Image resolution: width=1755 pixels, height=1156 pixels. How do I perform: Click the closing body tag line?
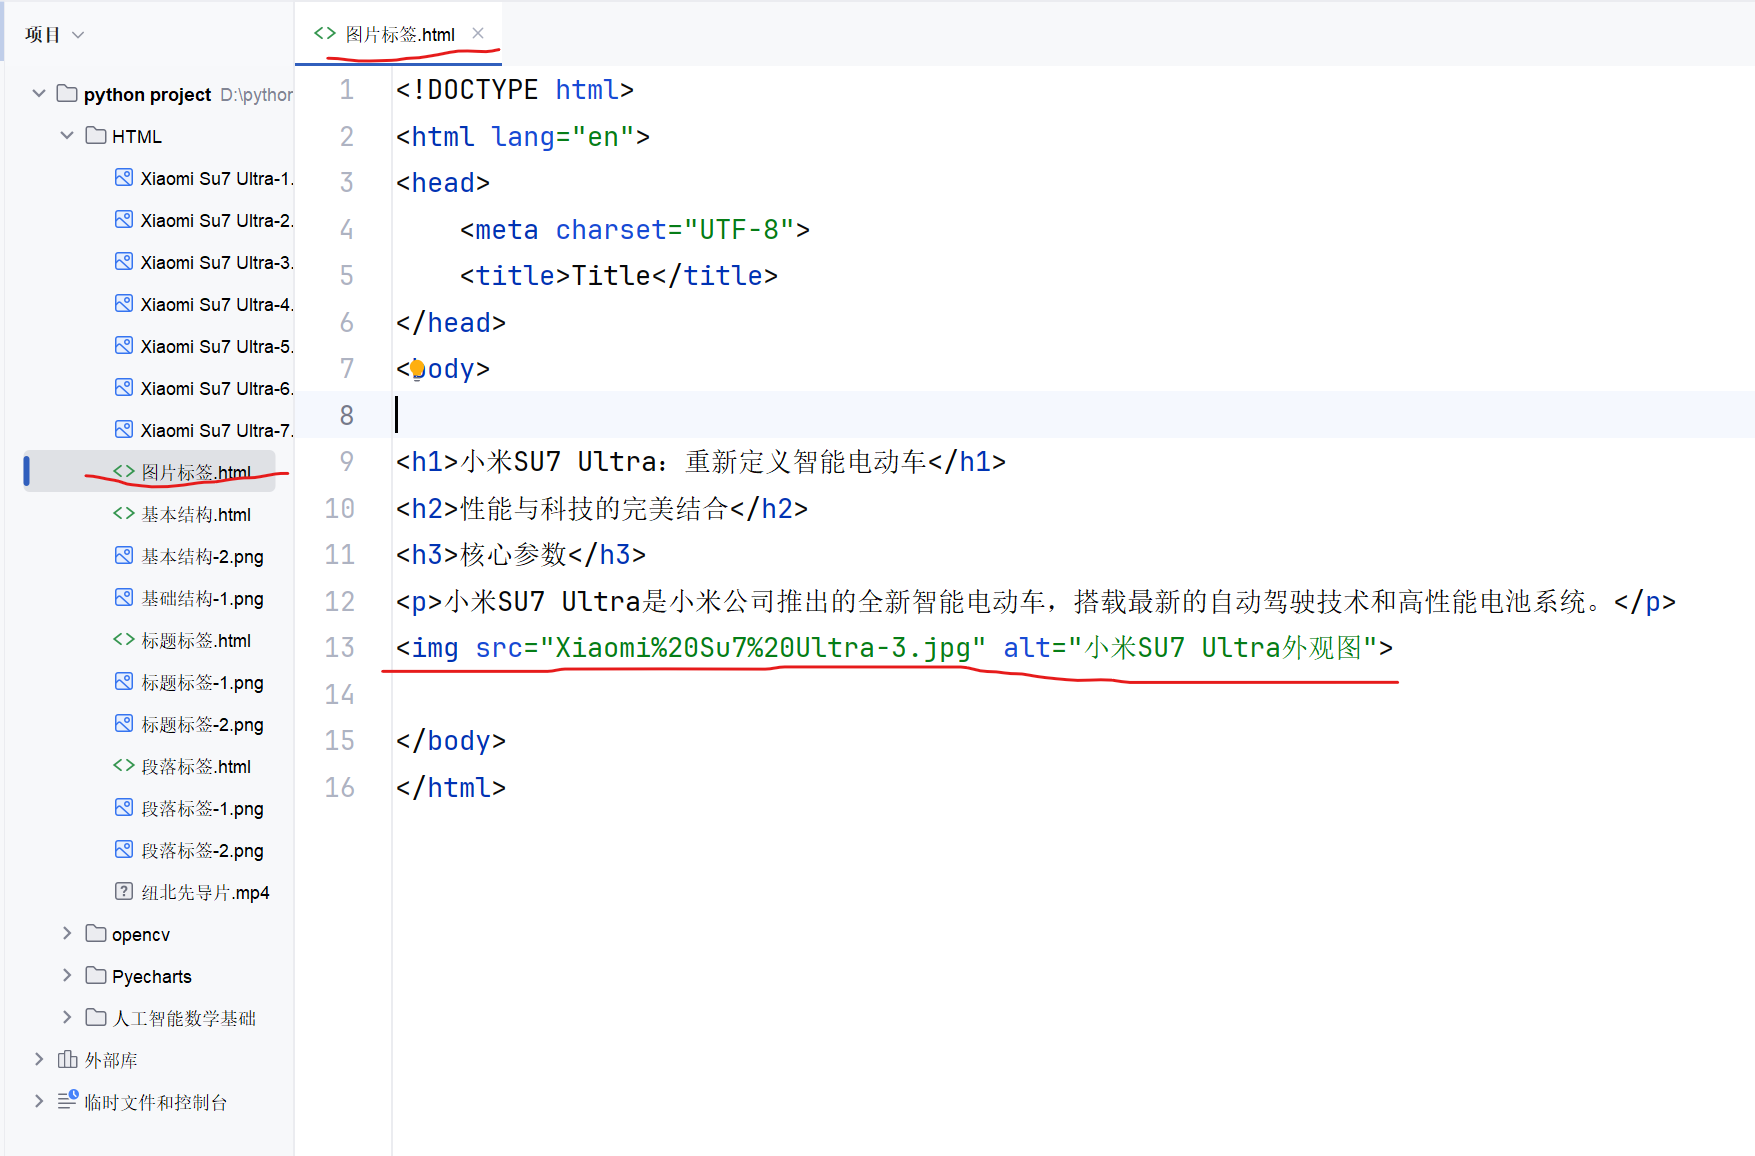pyautogui.click(x=451, y=741)
